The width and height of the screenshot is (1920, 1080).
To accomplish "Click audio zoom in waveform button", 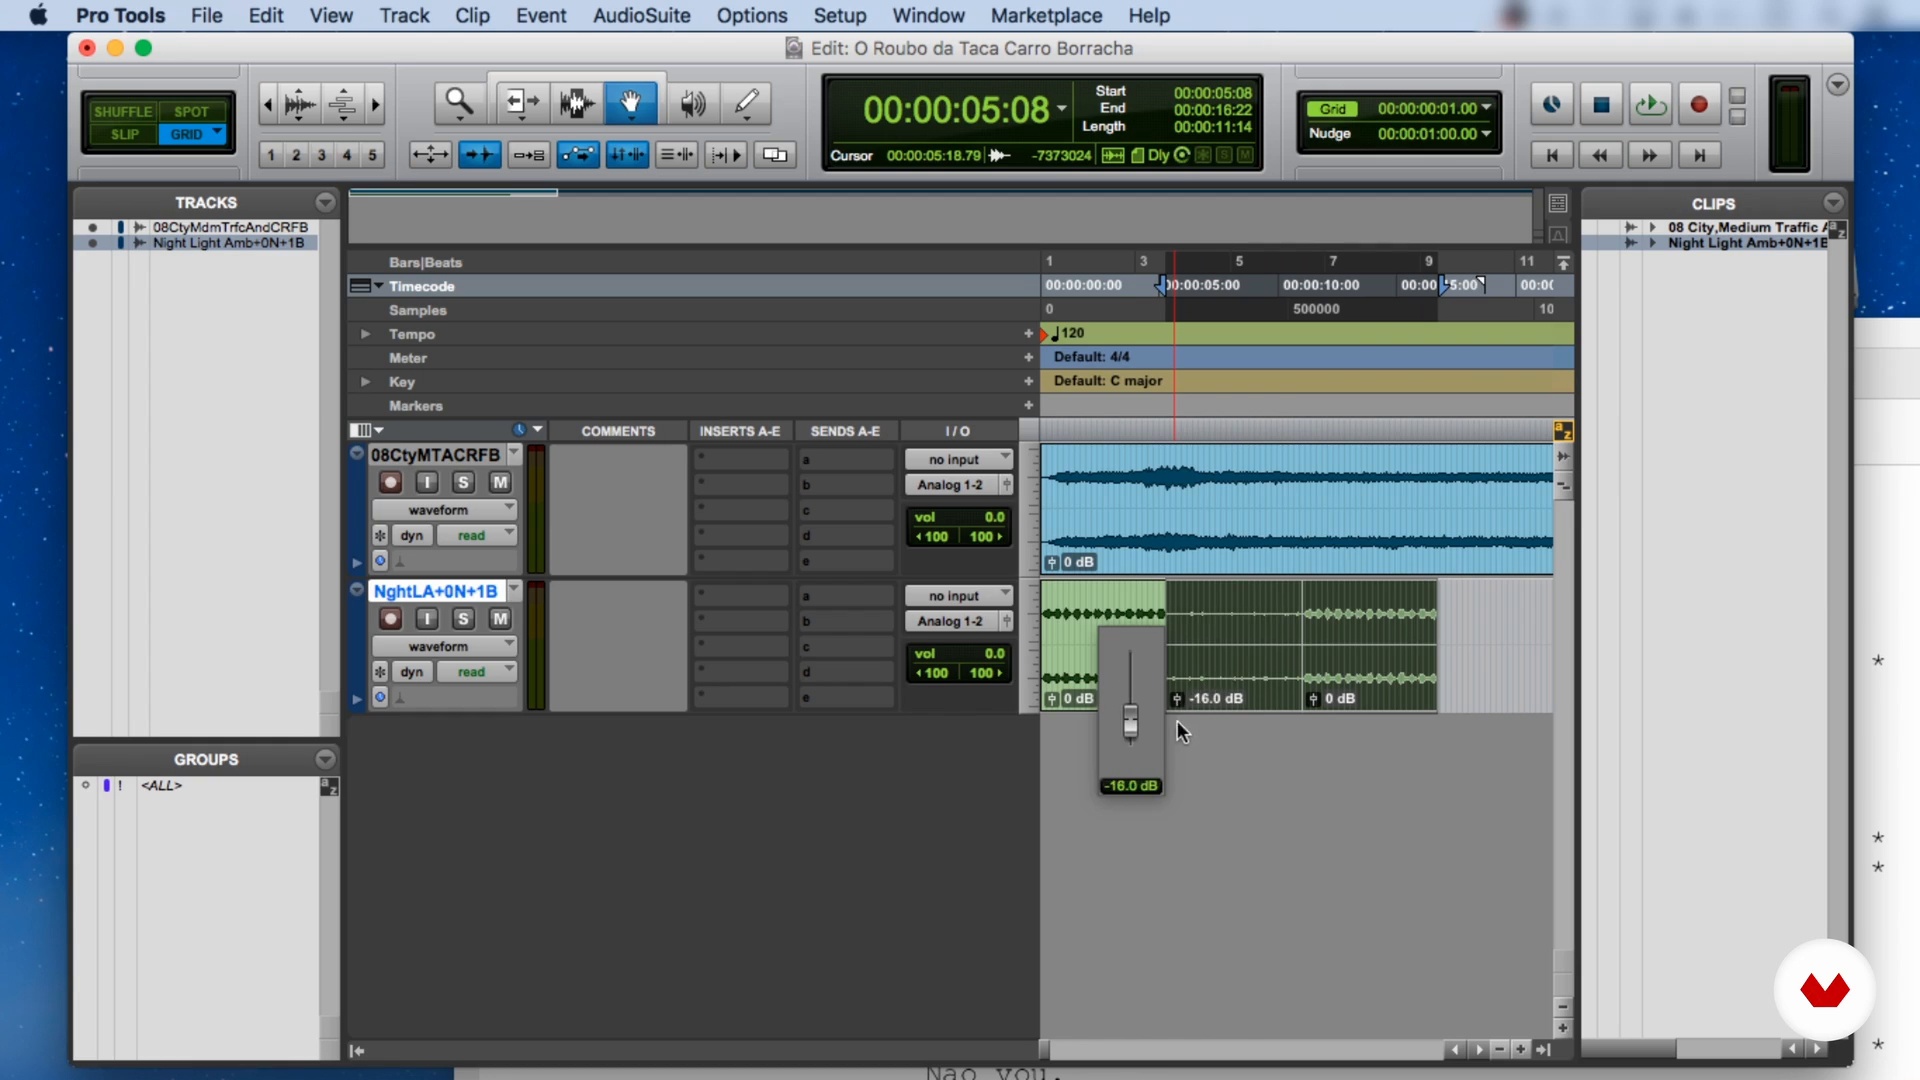I will pyautogui.click(x=300, y=103).
